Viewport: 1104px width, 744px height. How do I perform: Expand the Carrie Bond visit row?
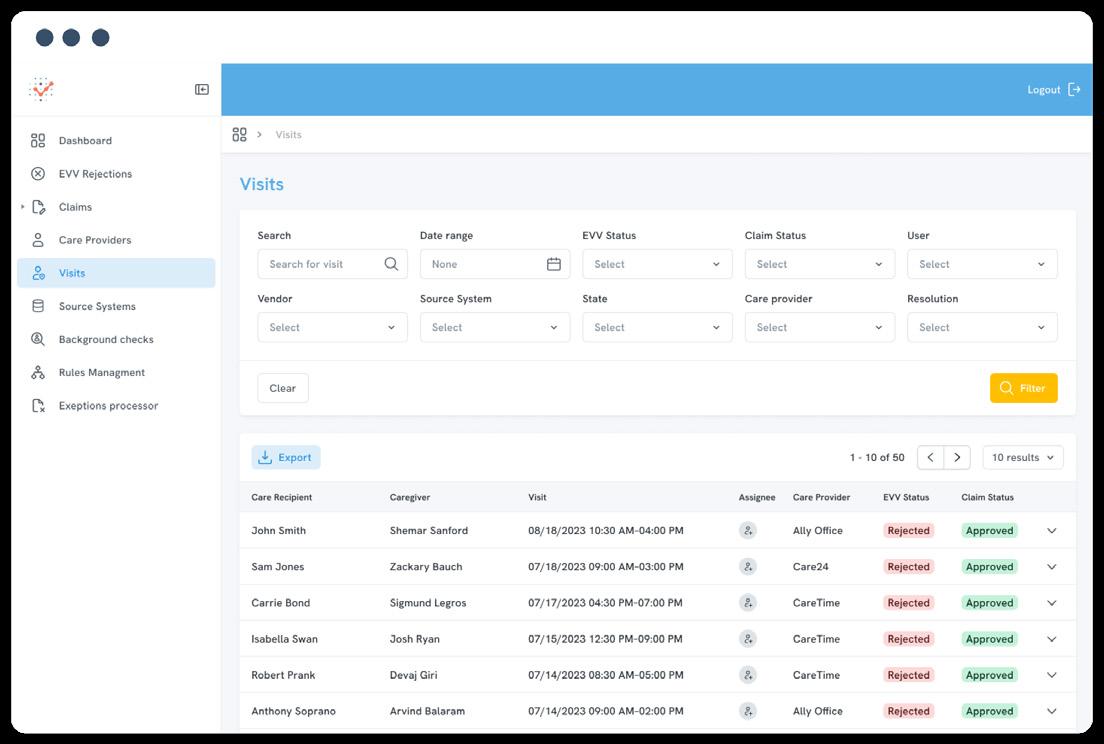[1052, 603]
